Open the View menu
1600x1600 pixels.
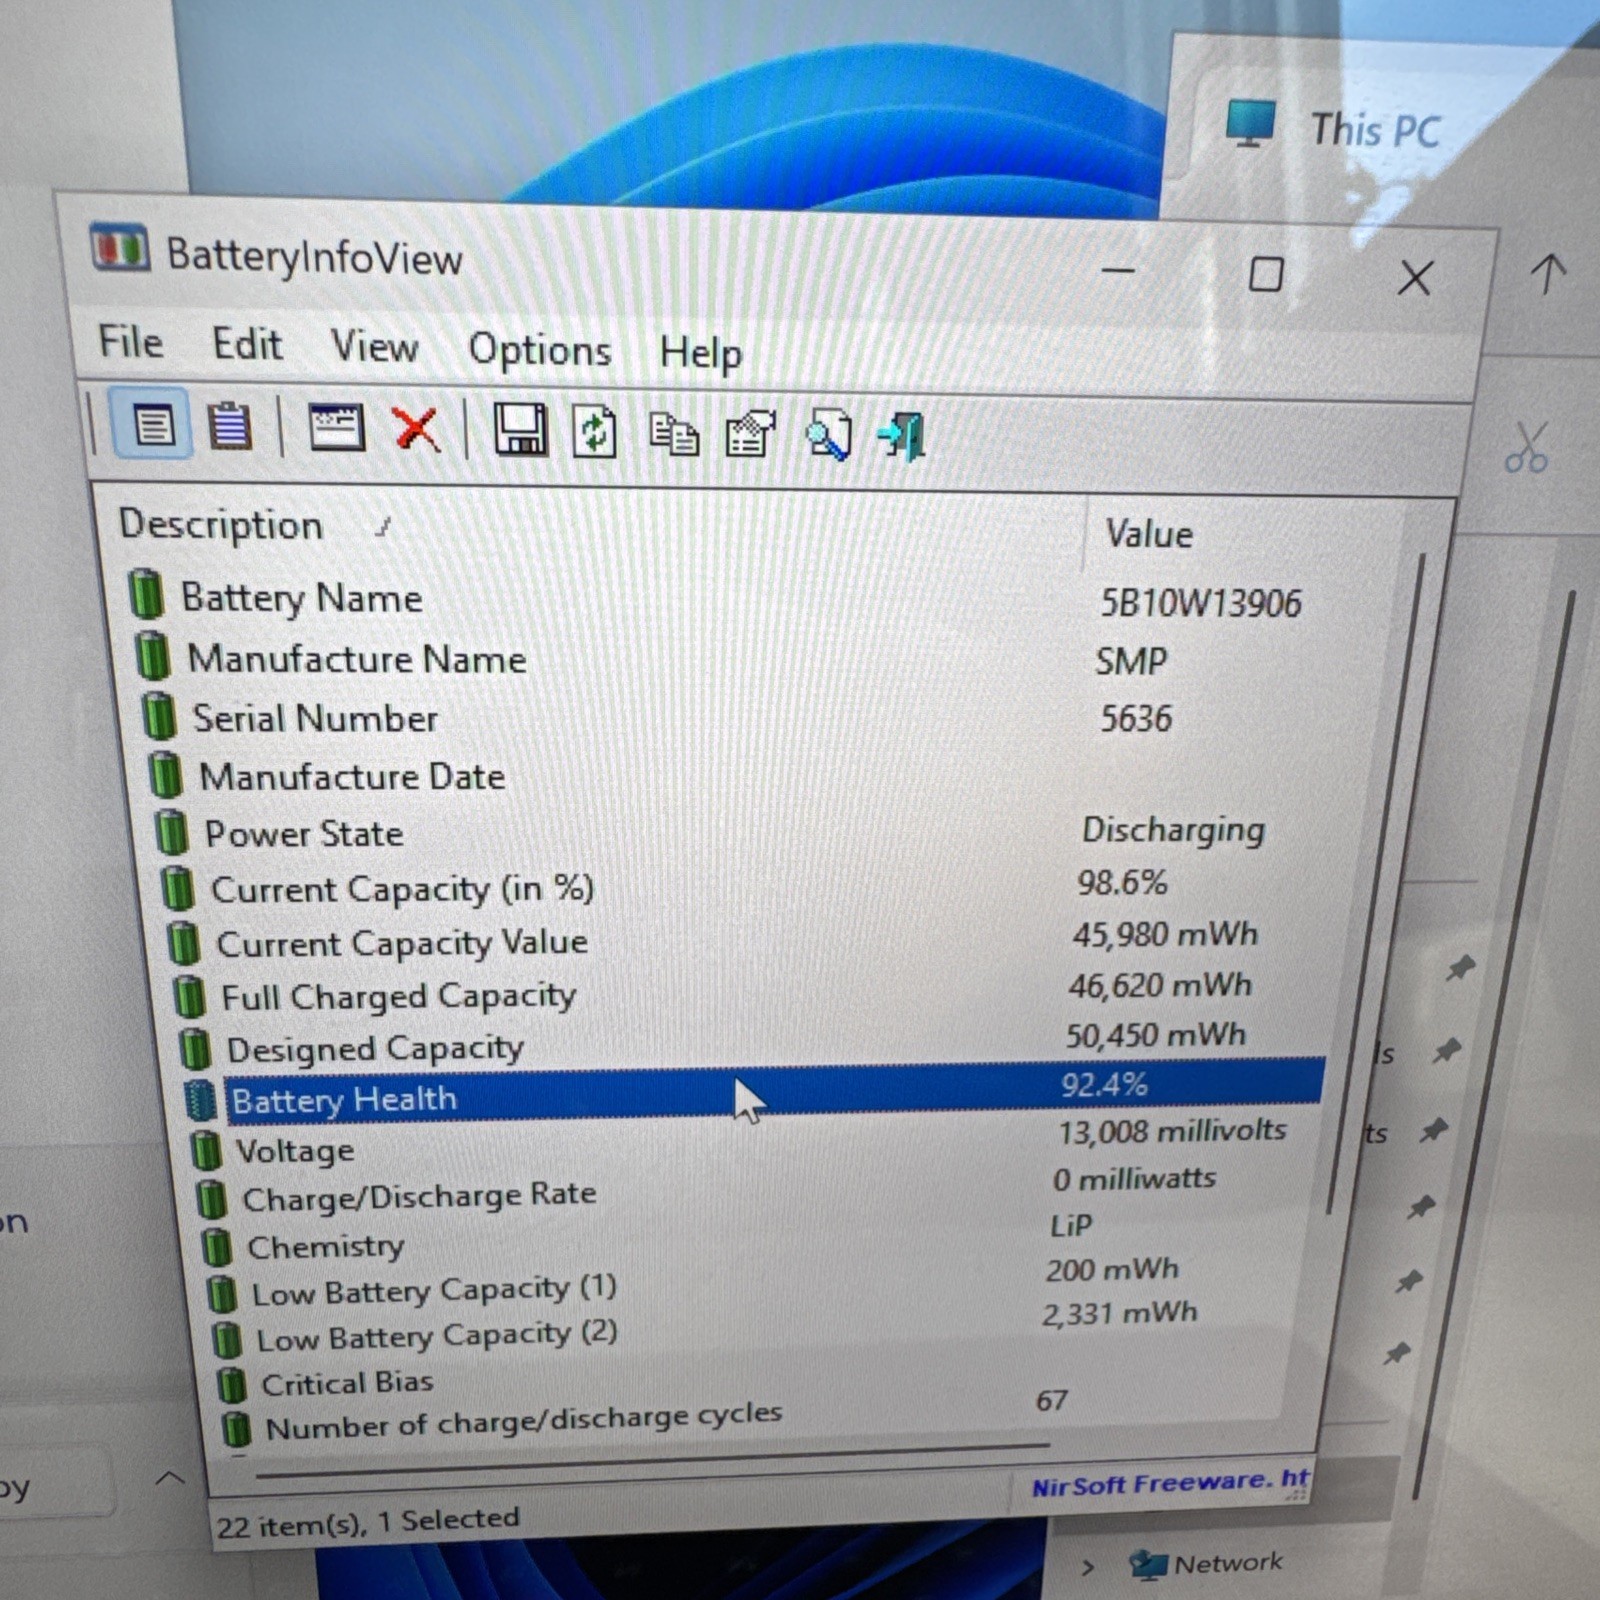click(374, 348)
